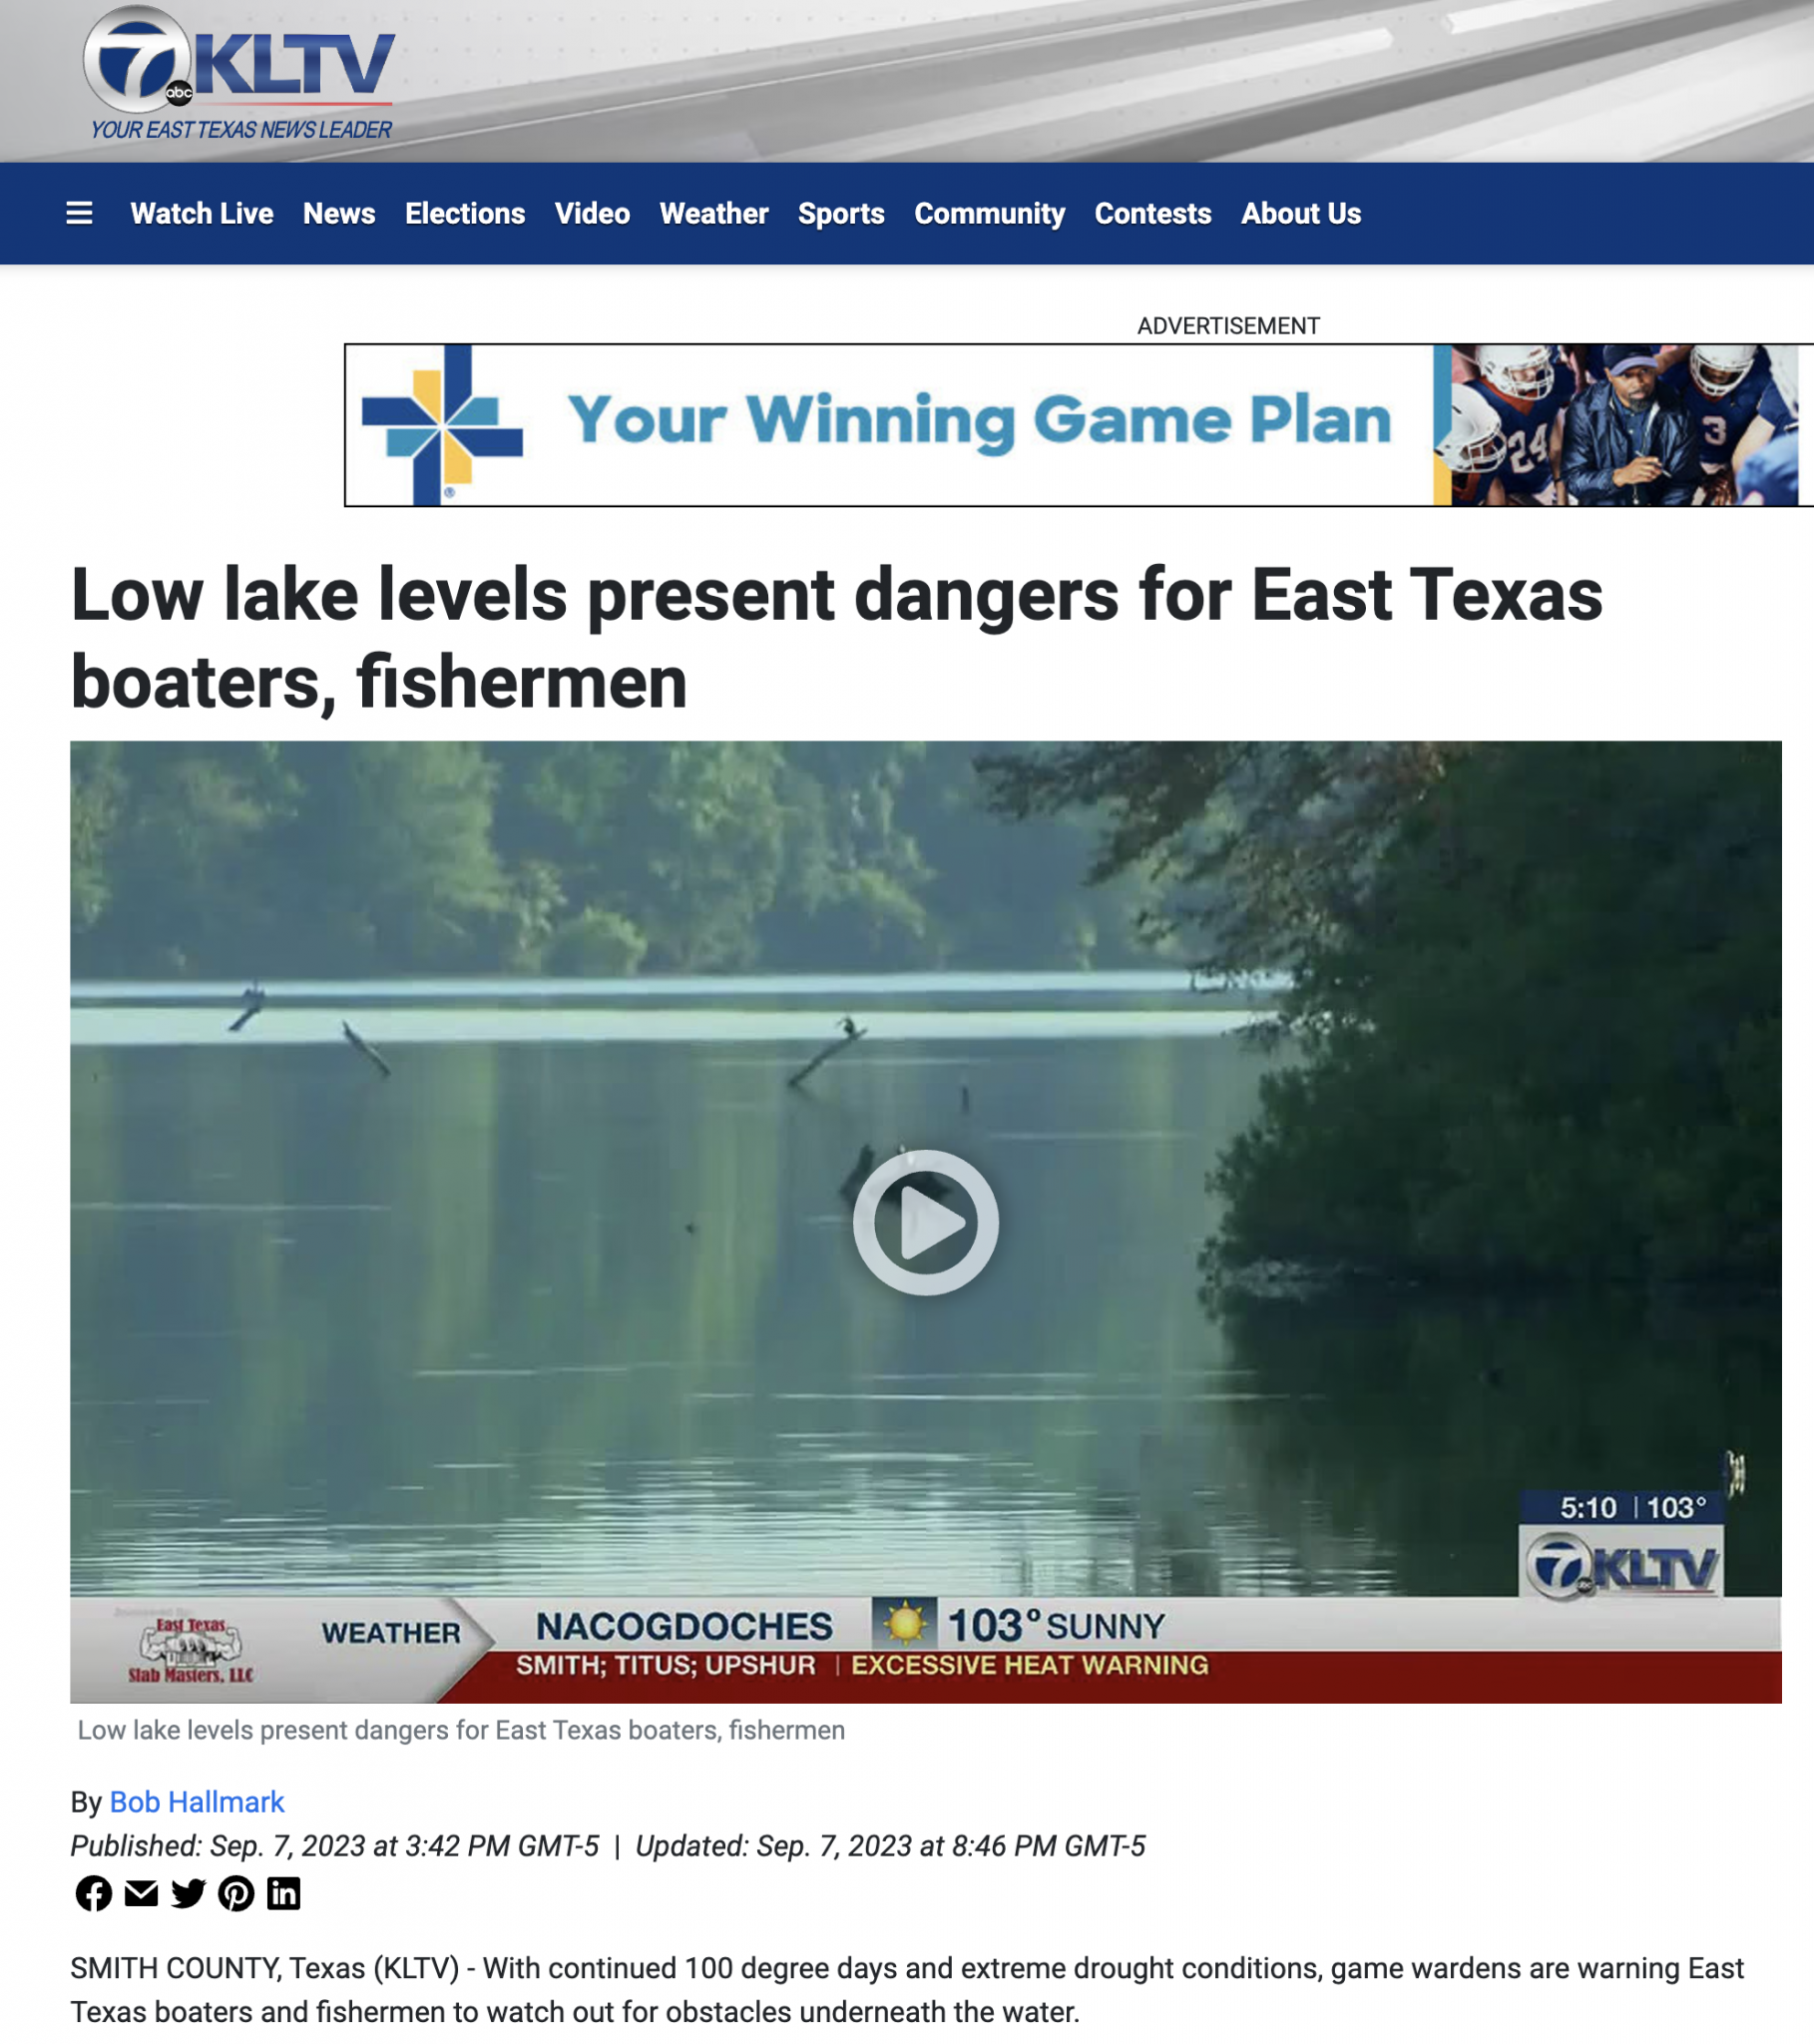Share article on Facebook
Viewport: 1814px width, 2044px height.
pos(94,1893)
